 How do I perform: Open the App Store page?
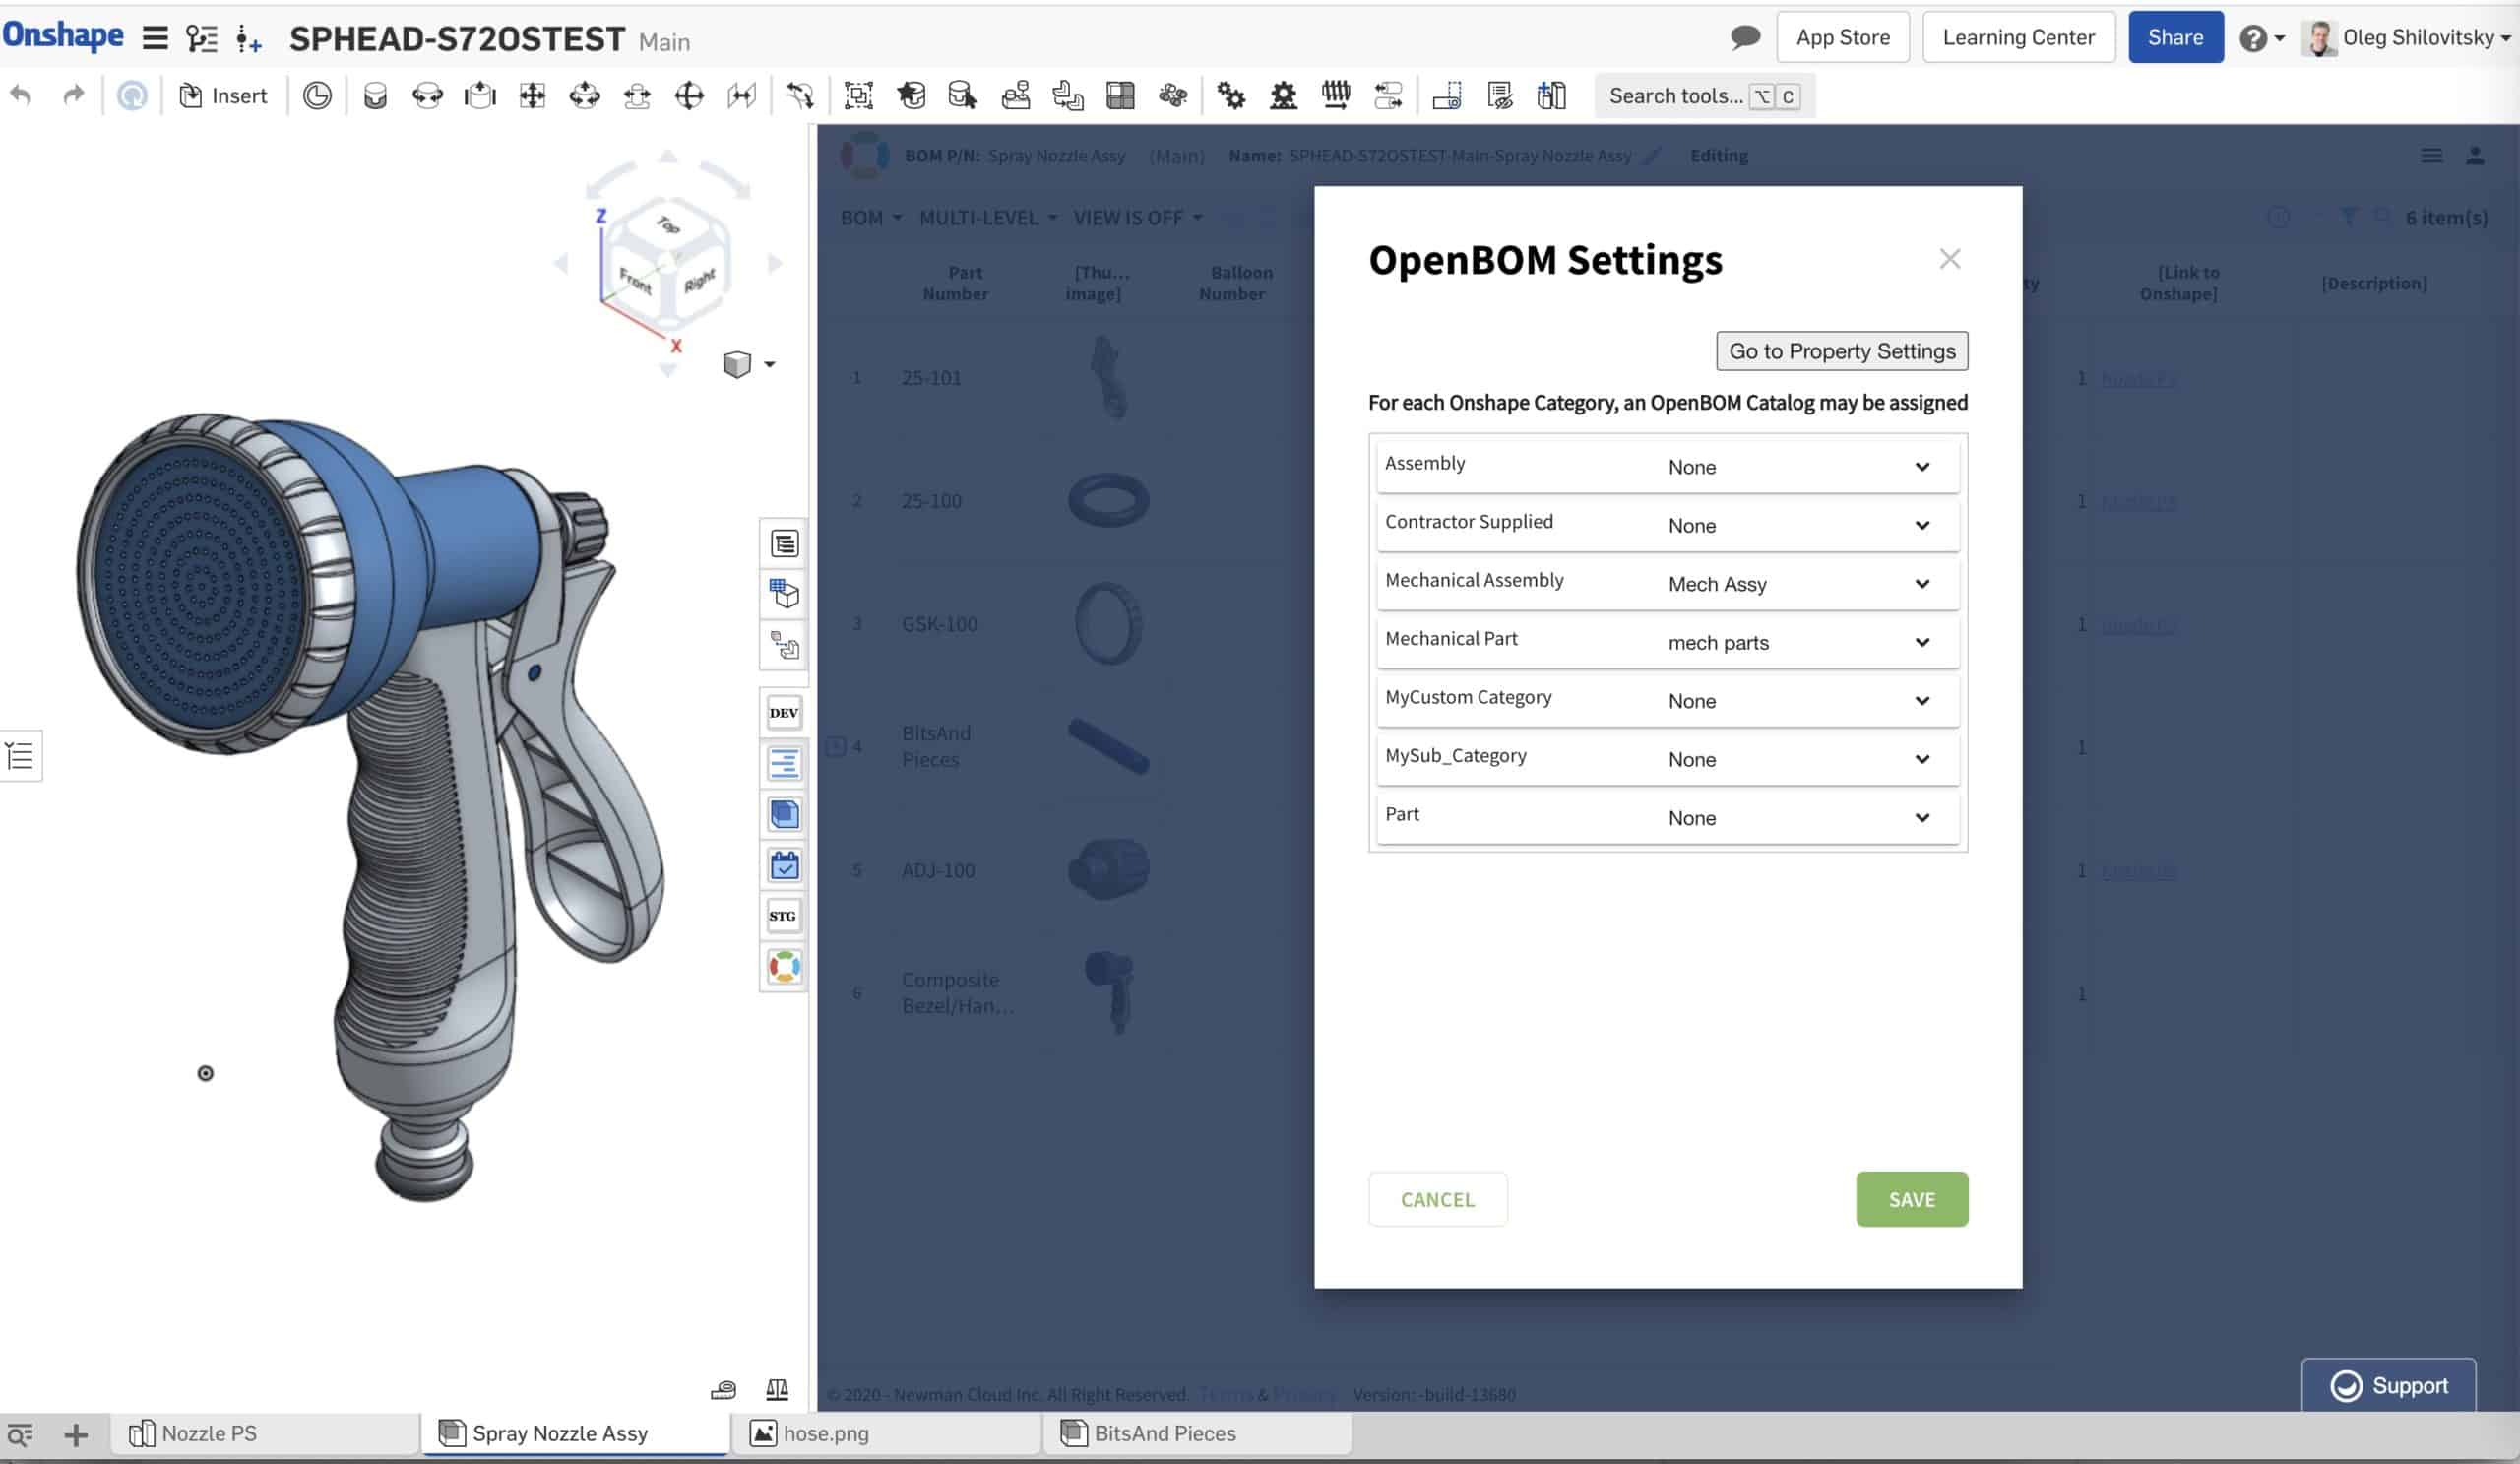click(x=1844, y=36)
